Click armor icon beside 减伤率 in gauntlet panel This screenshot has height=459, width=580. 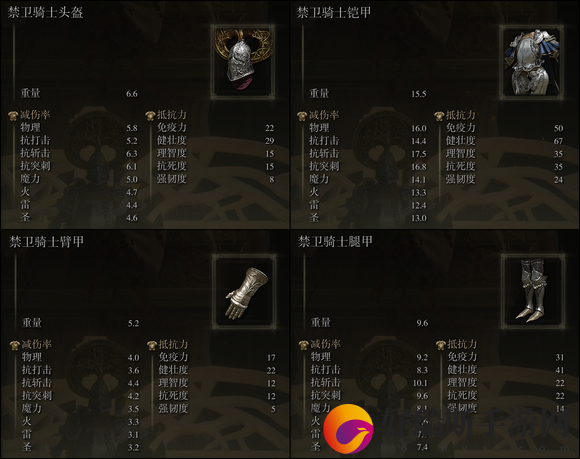(x=15, y=345)
